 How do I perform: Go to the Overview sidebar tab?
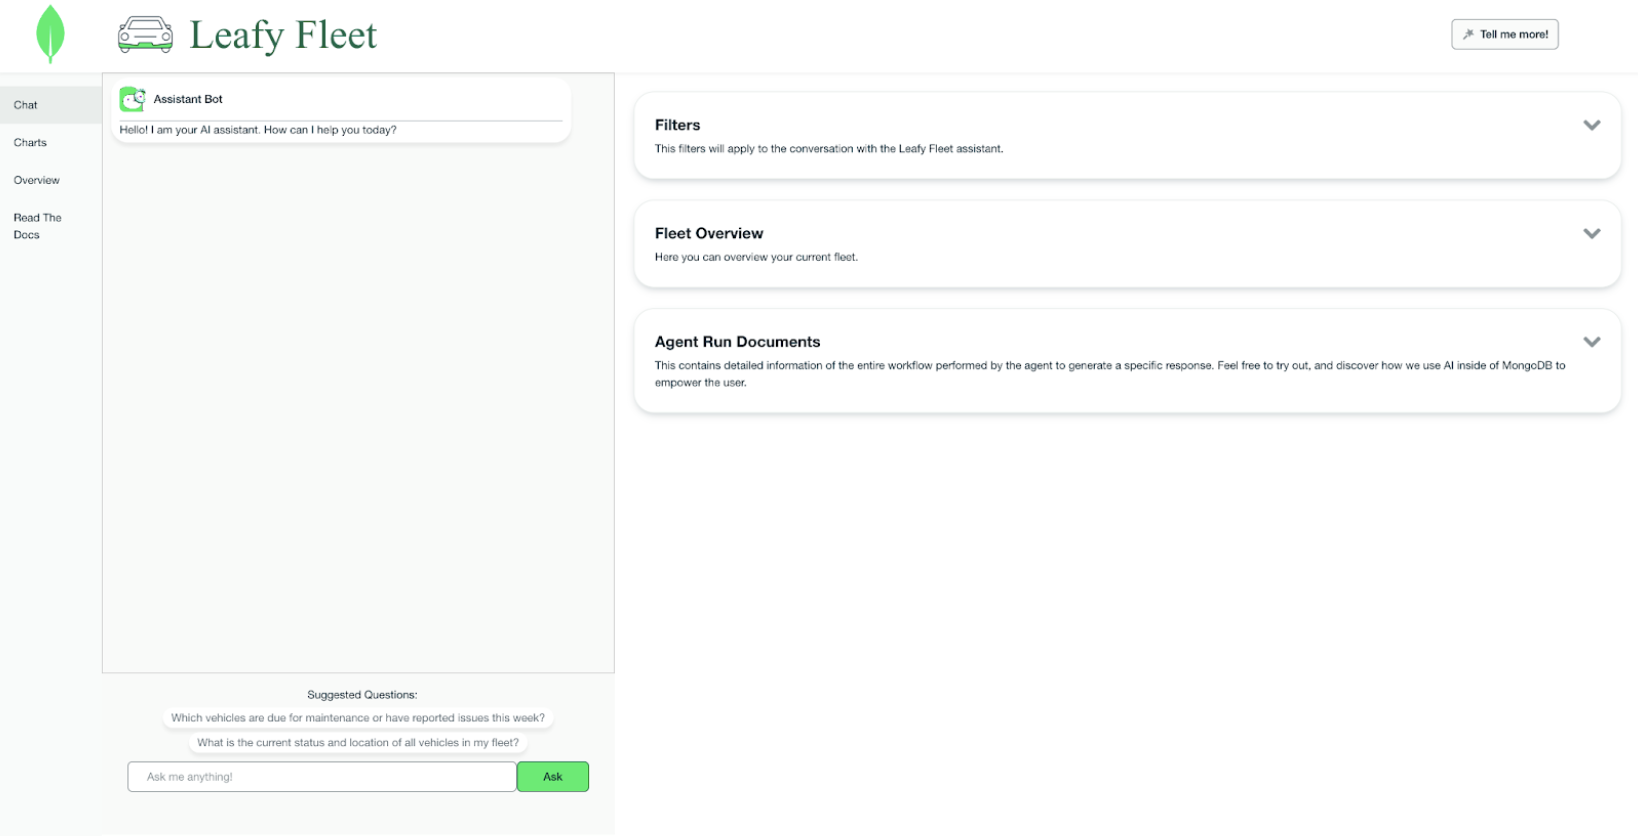[x=37, y=180]
